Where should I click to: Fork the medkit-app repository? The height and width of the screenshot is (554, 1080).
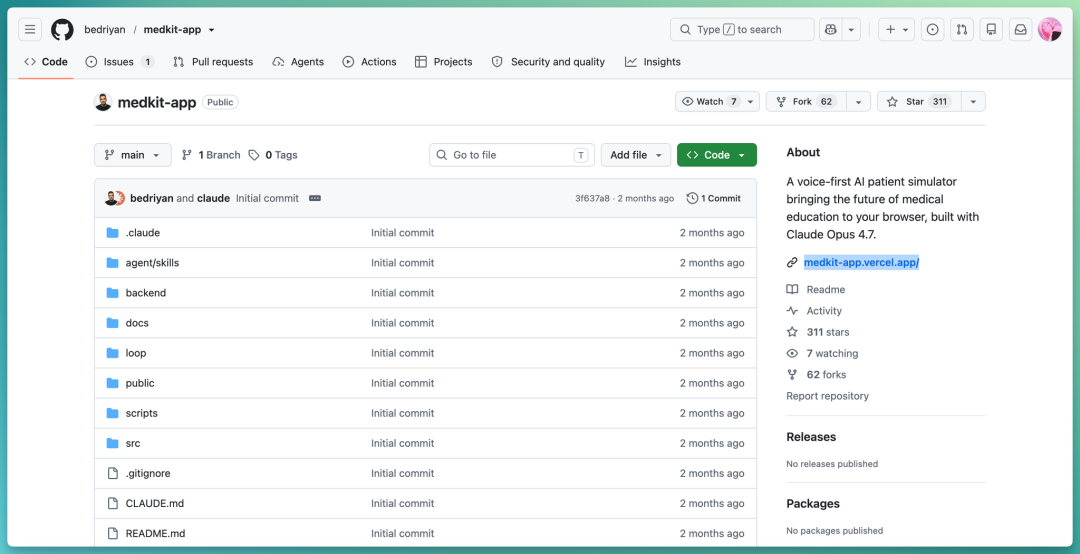(x=807, y=101)
